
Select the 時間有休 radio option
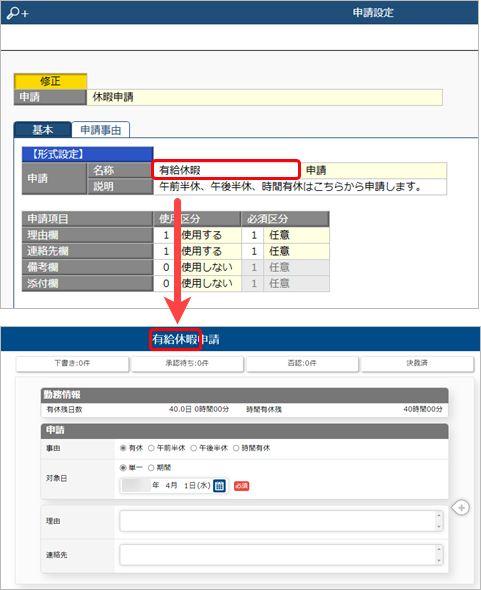236,448
